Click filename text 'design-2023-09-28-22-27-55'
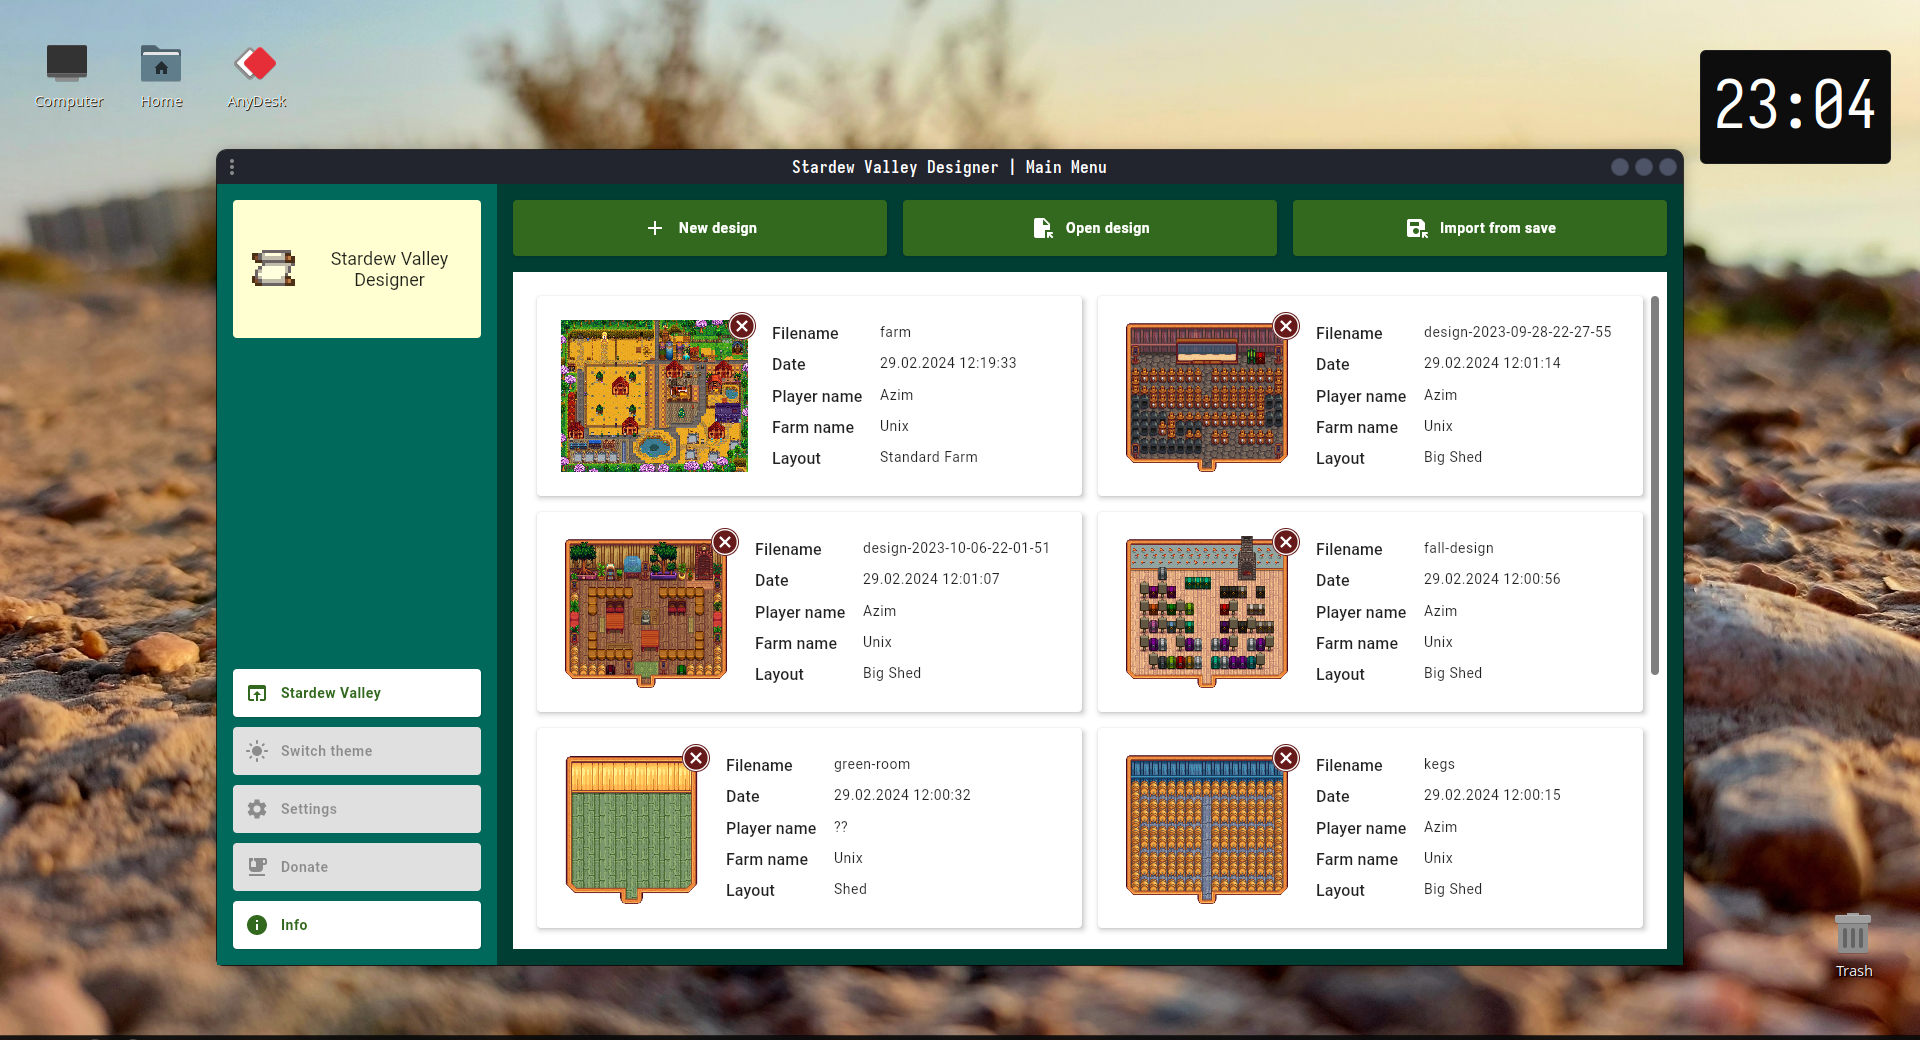1920x1040 pixels. pos(1518,332)
